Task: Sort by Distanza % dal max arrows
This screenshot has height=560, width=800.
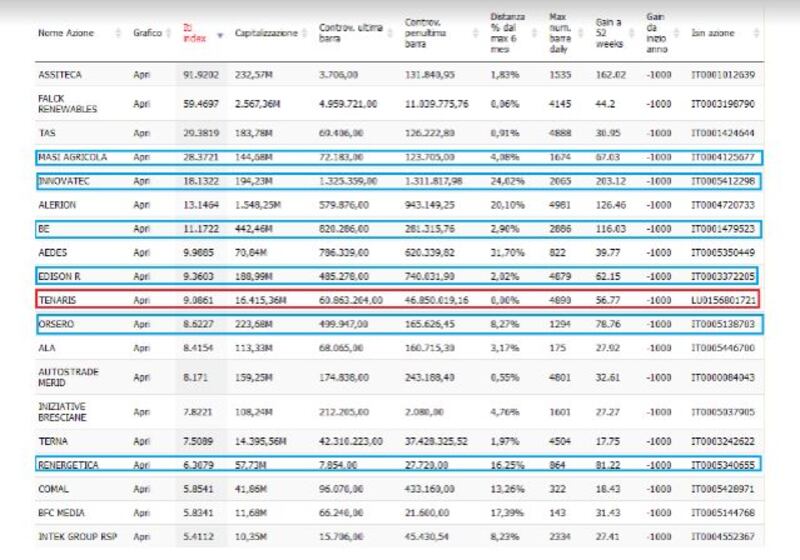Action: [534, 33]
